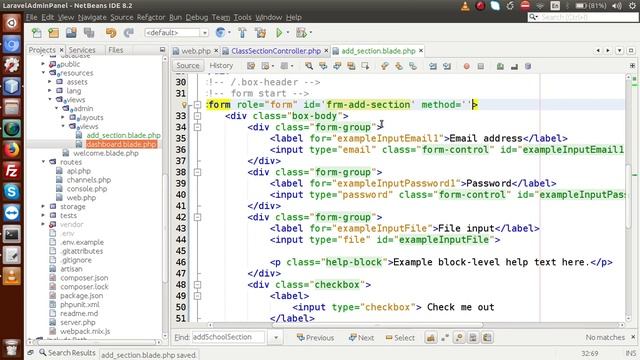Click the New File toolbar icon
Viewport: 640px width, 360px height.
click(x=37, y=33)
